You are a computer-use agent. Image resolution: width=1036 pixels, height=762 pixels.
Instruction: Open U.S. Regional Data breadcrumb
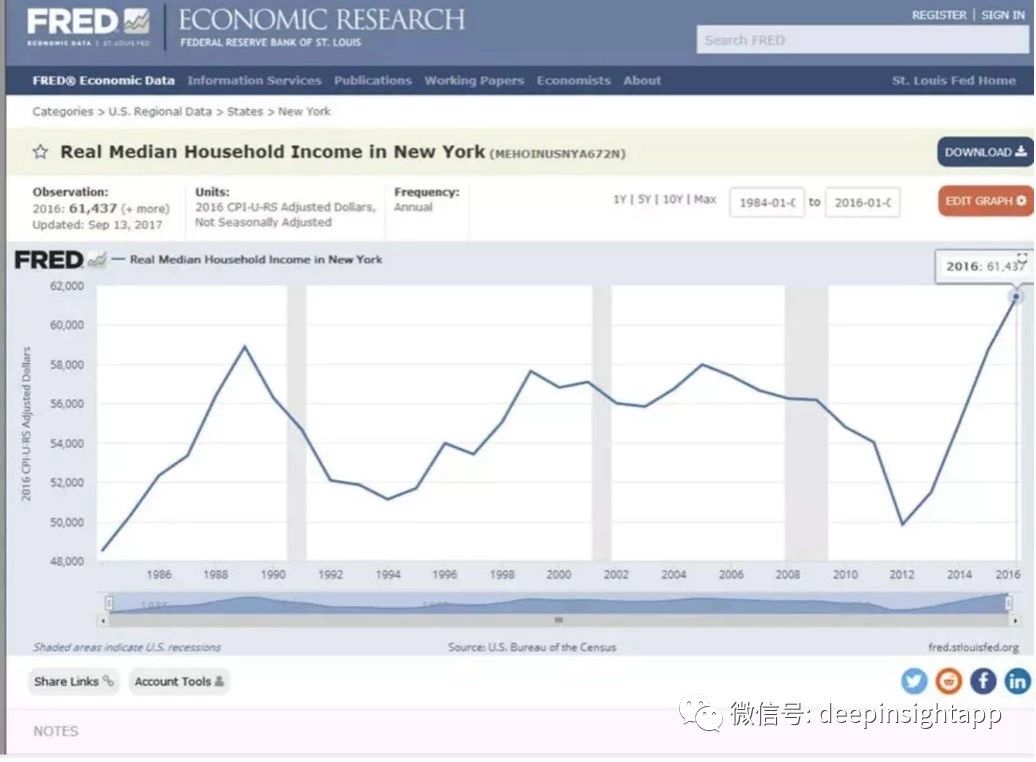160,112
